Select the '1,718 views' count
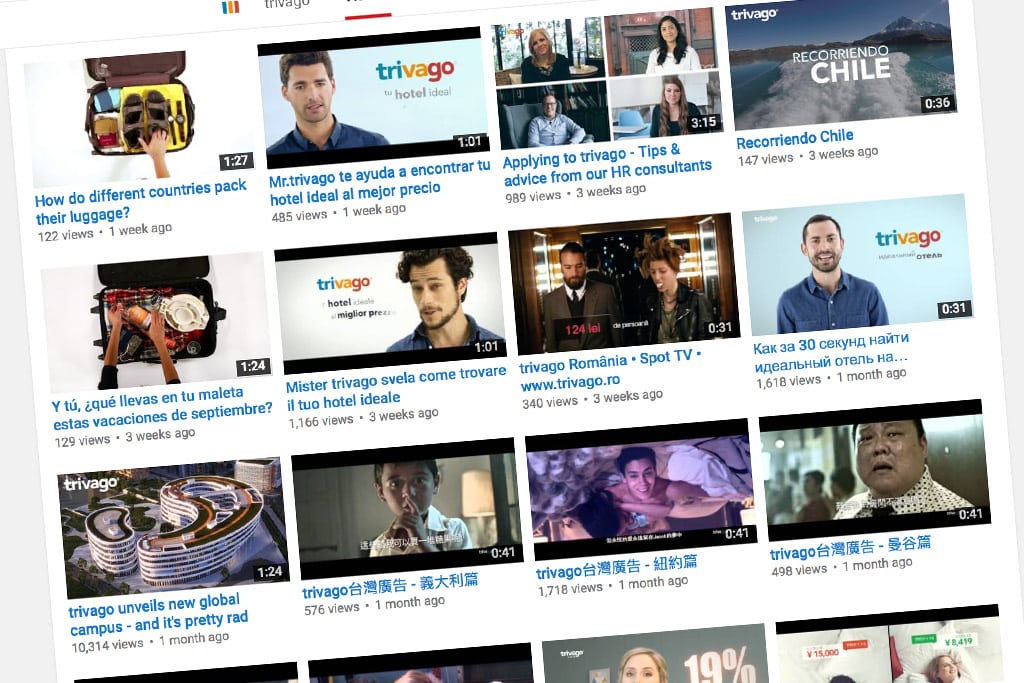The height and width of the screenshot is (683, 1024). tap(570, 589)
